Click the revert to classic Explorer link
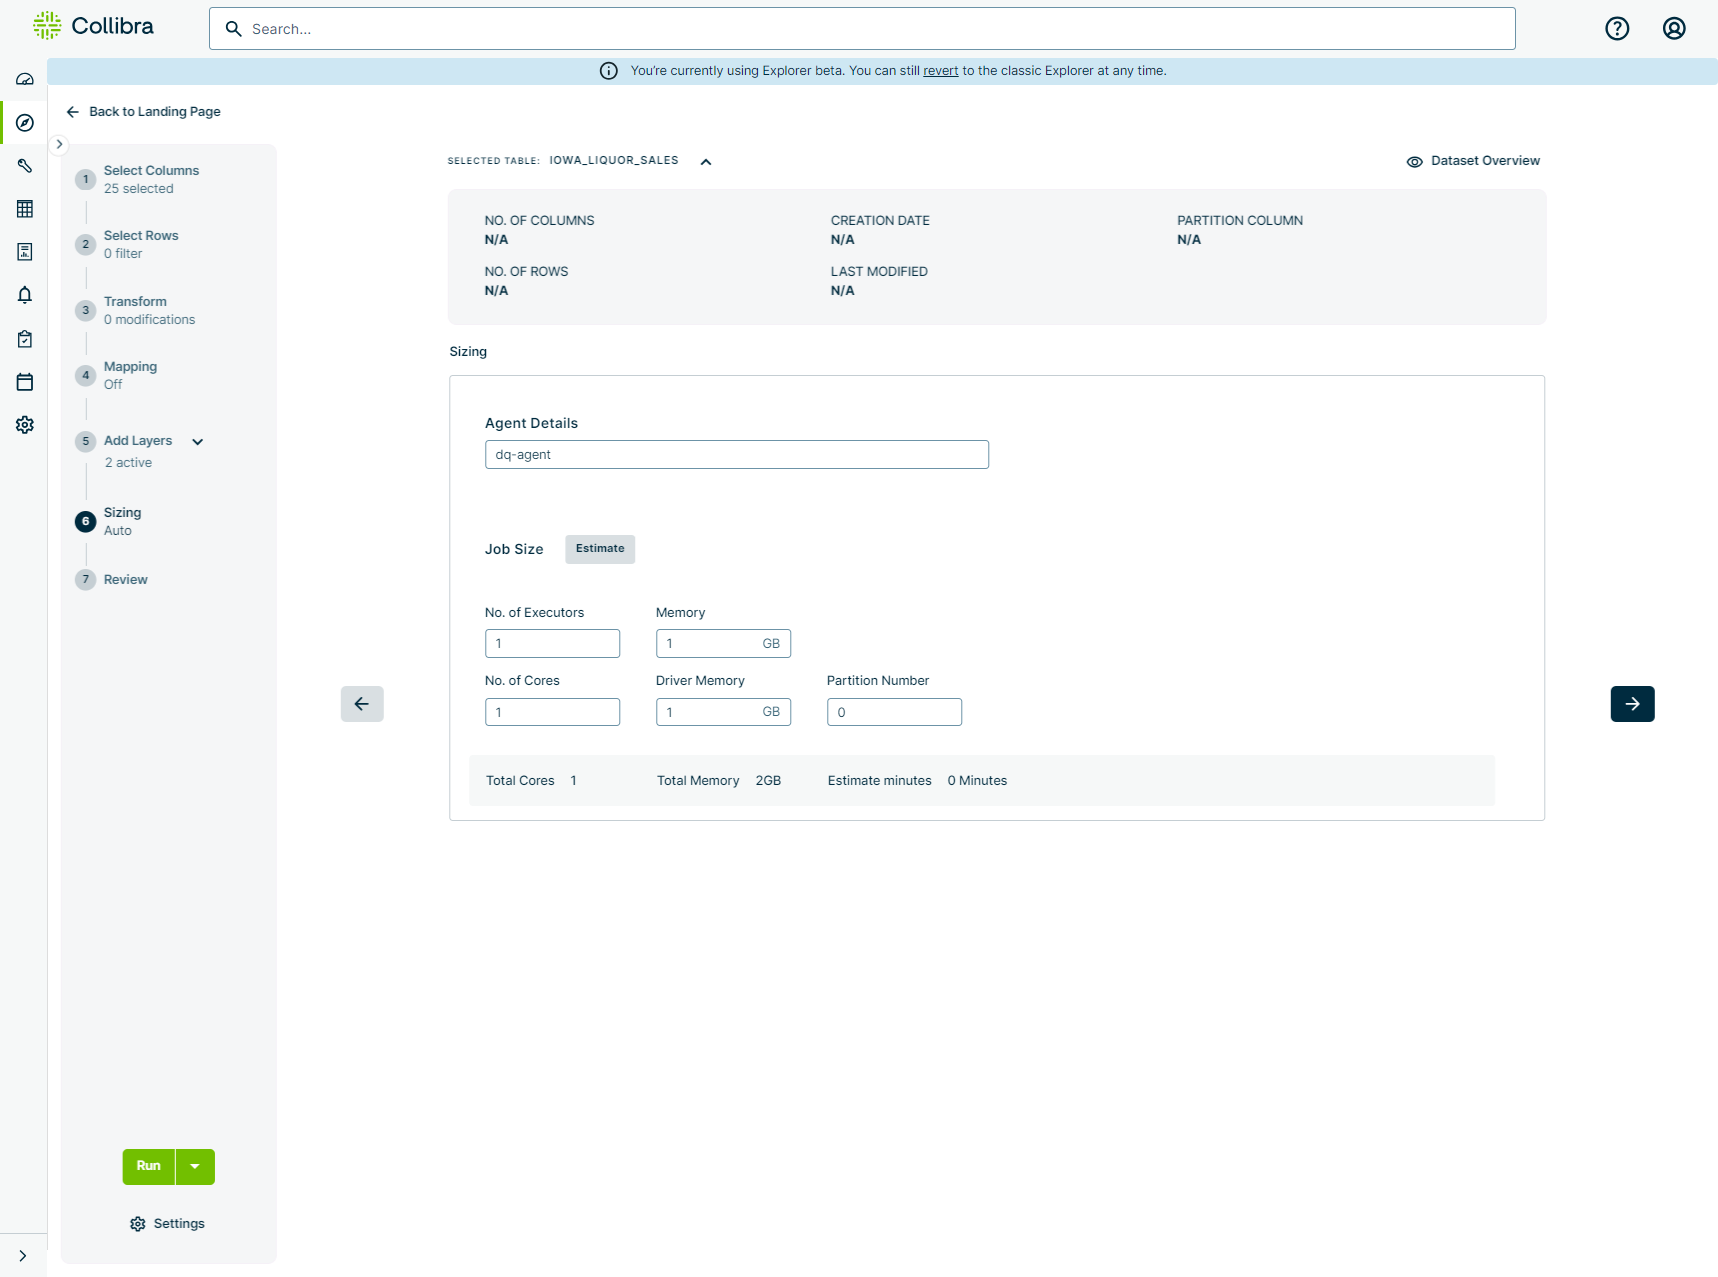The image size is (1718, 1277). (940, 71)
